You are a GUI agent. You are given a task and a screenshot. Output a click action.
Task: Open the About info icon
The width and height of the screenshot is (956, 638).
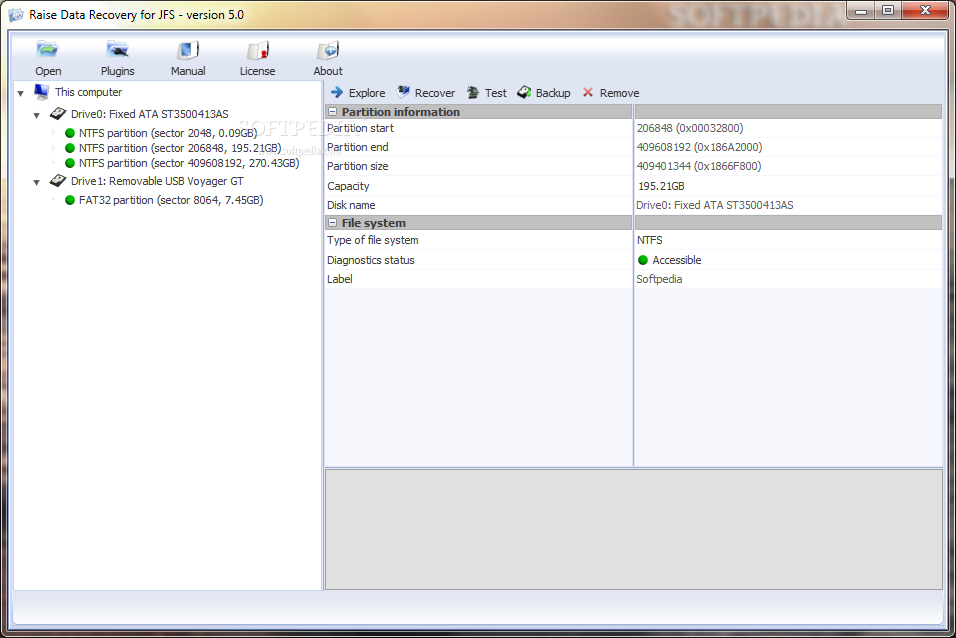click(328, 49)
